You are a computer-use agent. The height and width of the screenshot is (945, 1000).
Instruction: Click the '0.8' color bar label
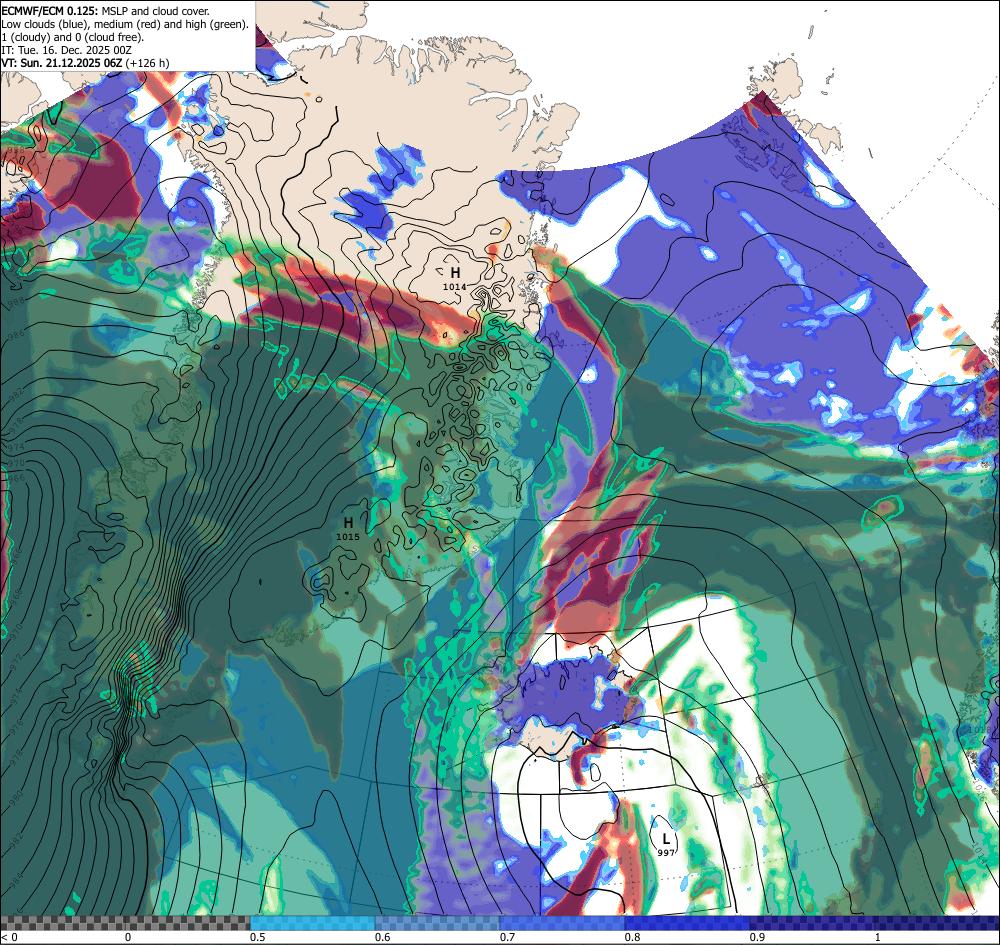[x=633, y=937]
